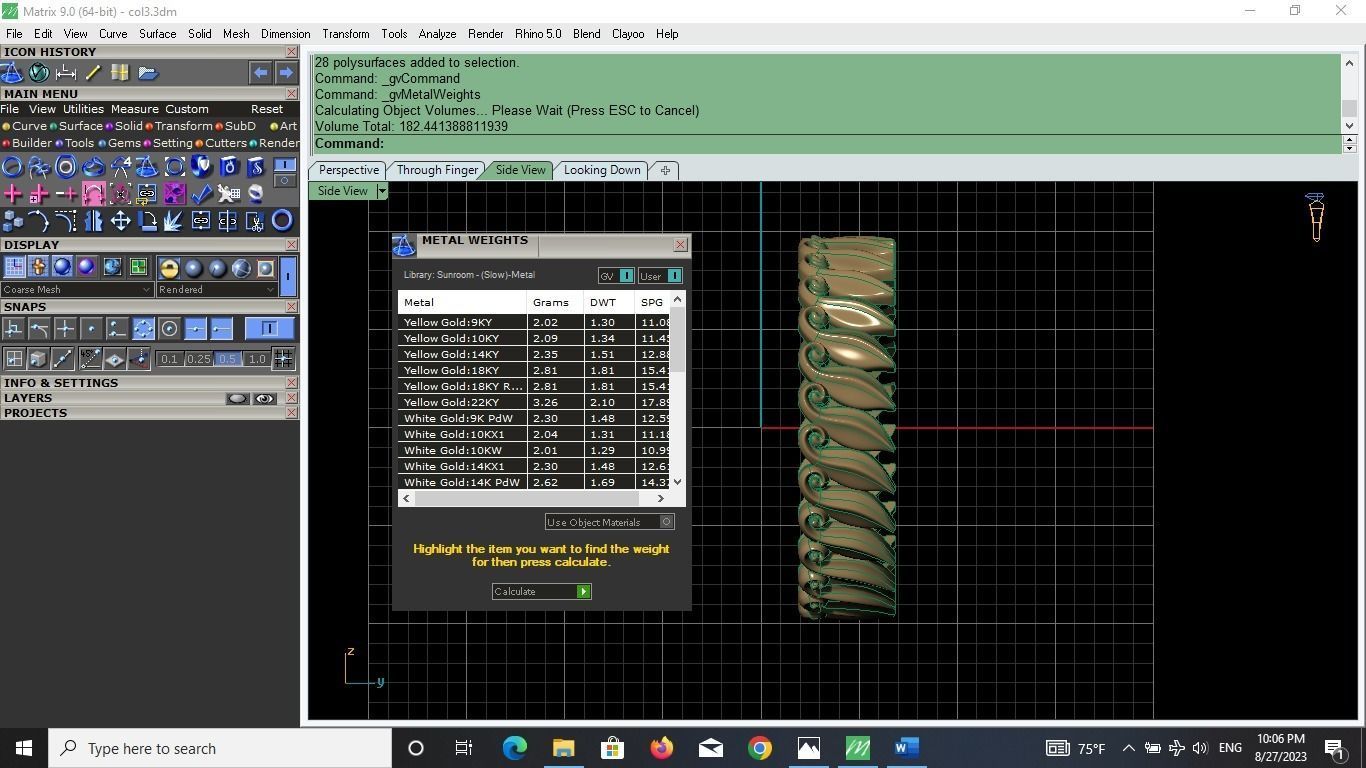Select the explosion burst tool icon

pyautogui.click(x=174, y=220)
